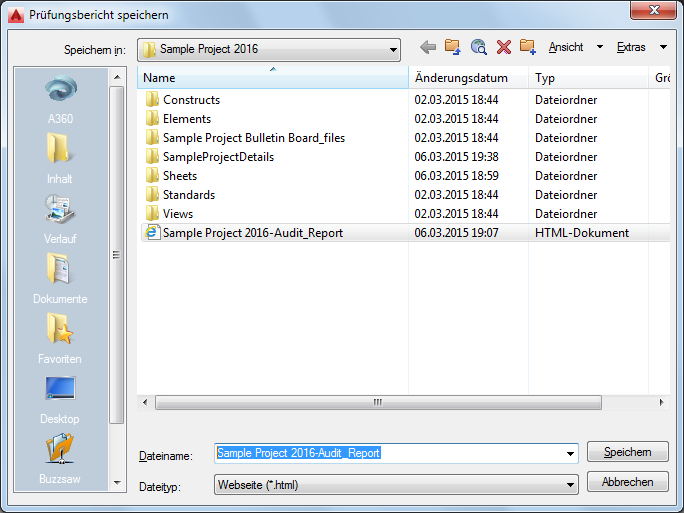Click the Views folder icon

152,214
